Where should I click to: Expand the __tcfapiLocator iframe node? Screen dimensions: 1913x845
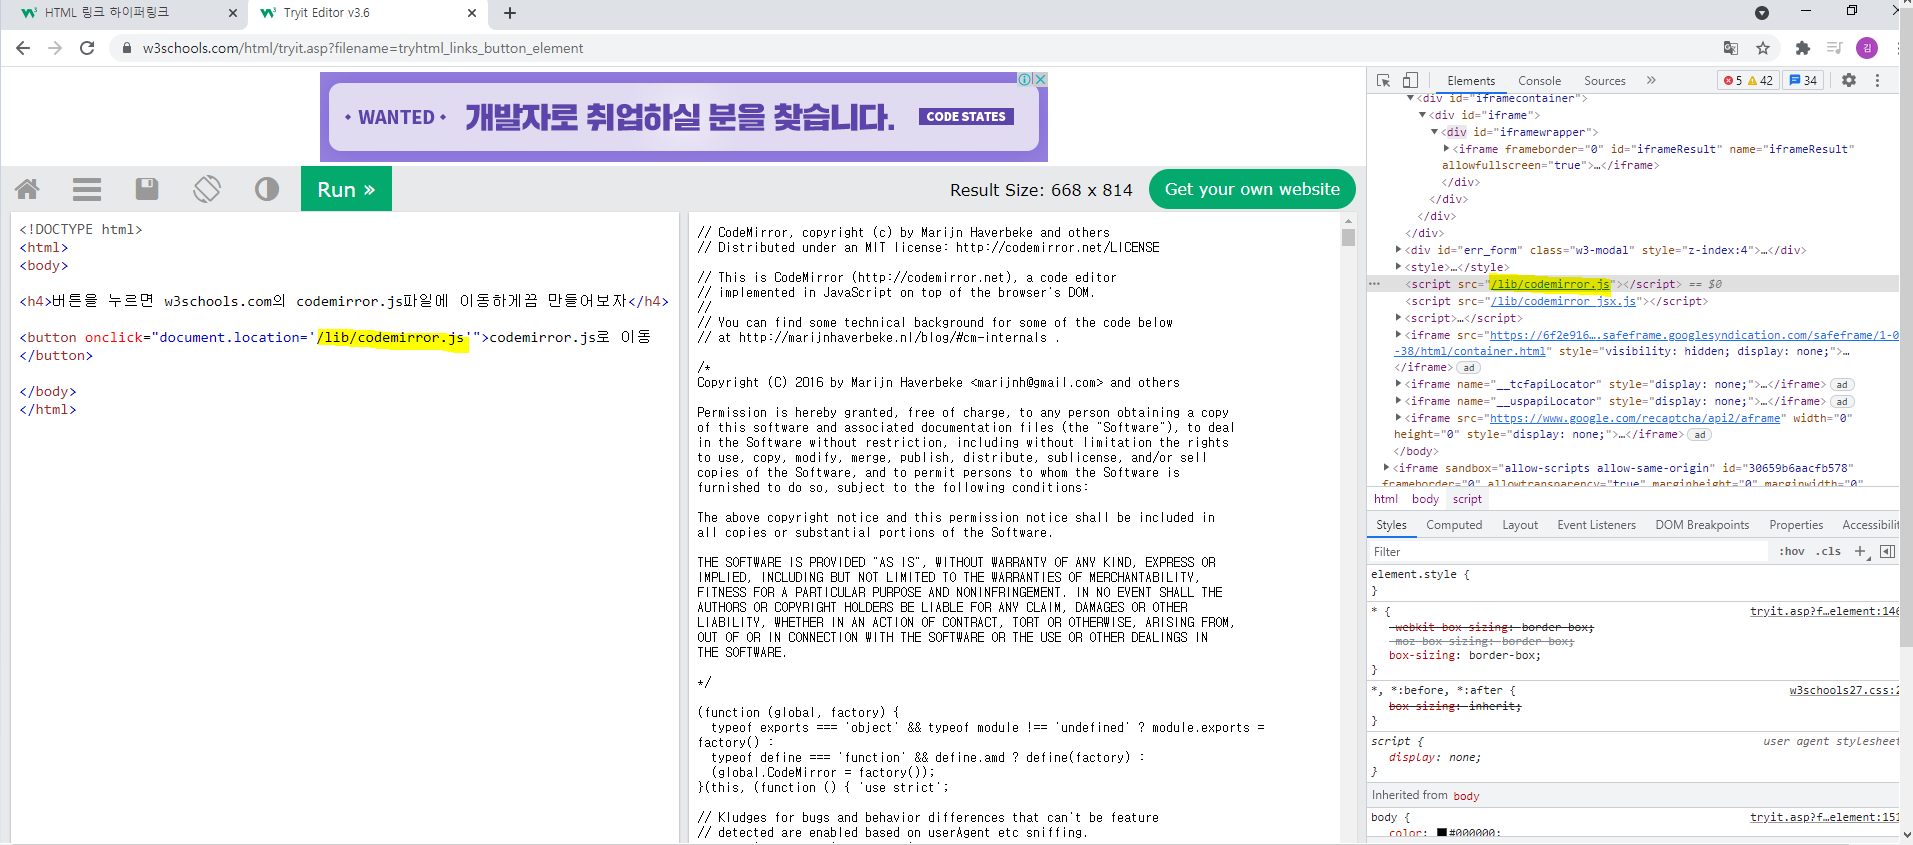click(1398, 384)
